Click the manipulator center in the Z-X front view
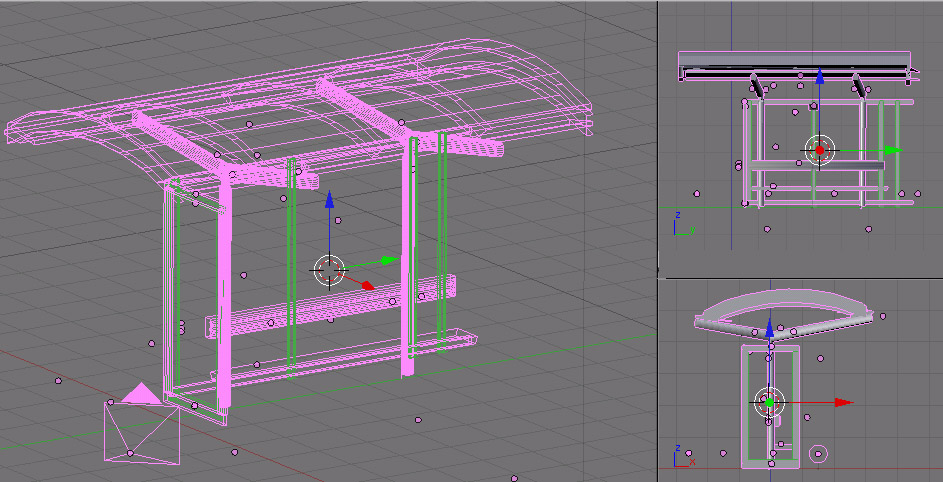943x482 pixels. pyautogui.click(x=769, y=403)
